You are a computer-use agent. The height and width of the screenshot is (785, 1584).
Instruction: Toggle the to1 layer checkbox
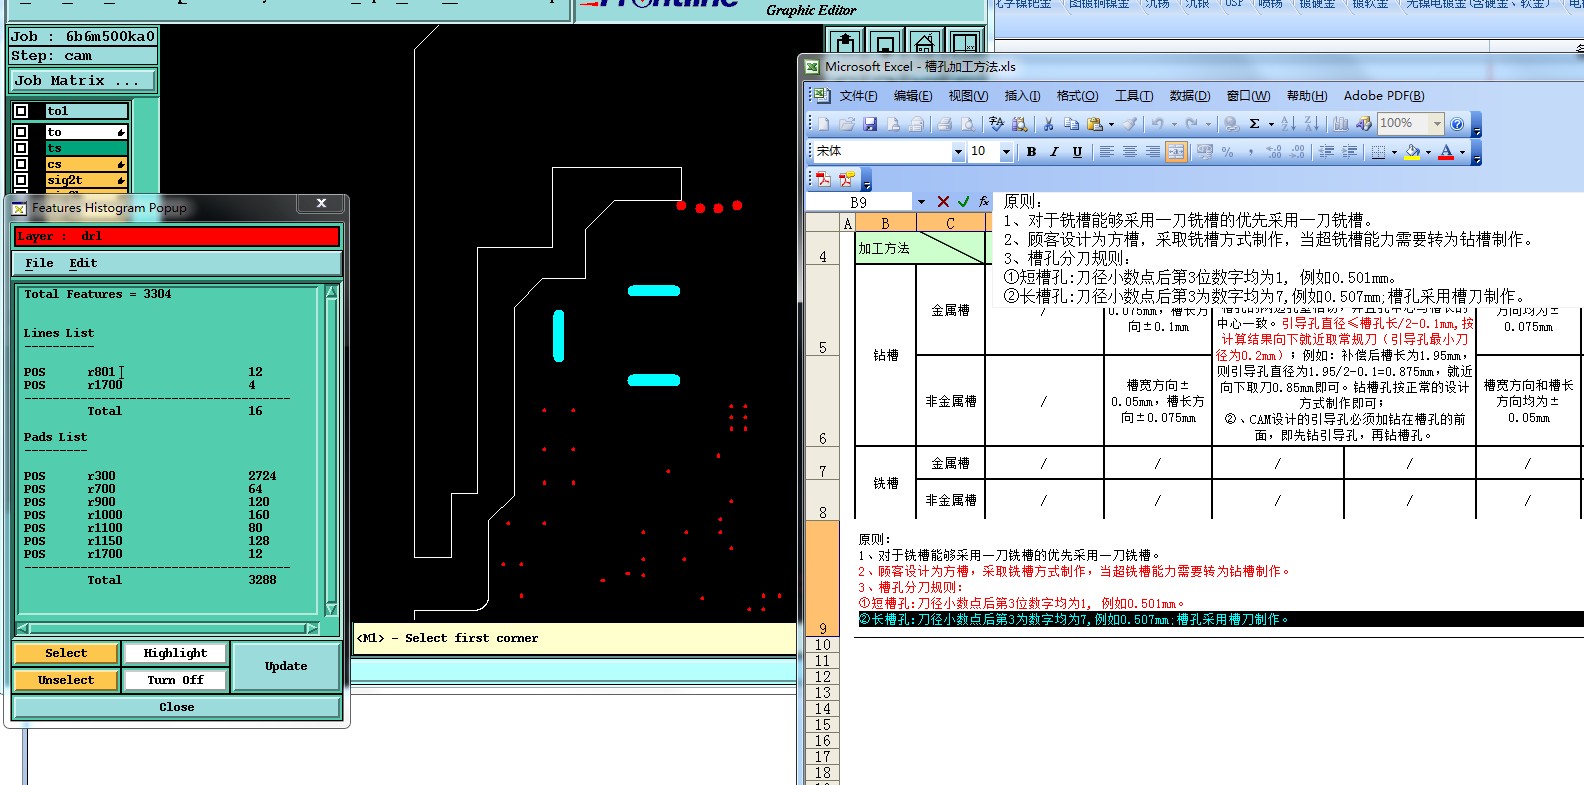click(21, 111)
